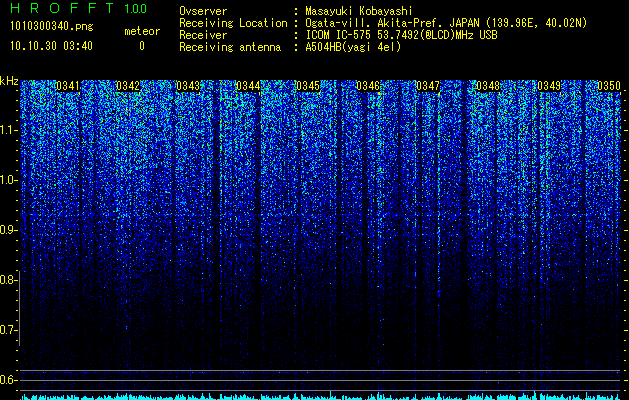Click the HROFFT title text
Image resolution: width=629 pixels, height=400 pixels.
pos(62,8)
